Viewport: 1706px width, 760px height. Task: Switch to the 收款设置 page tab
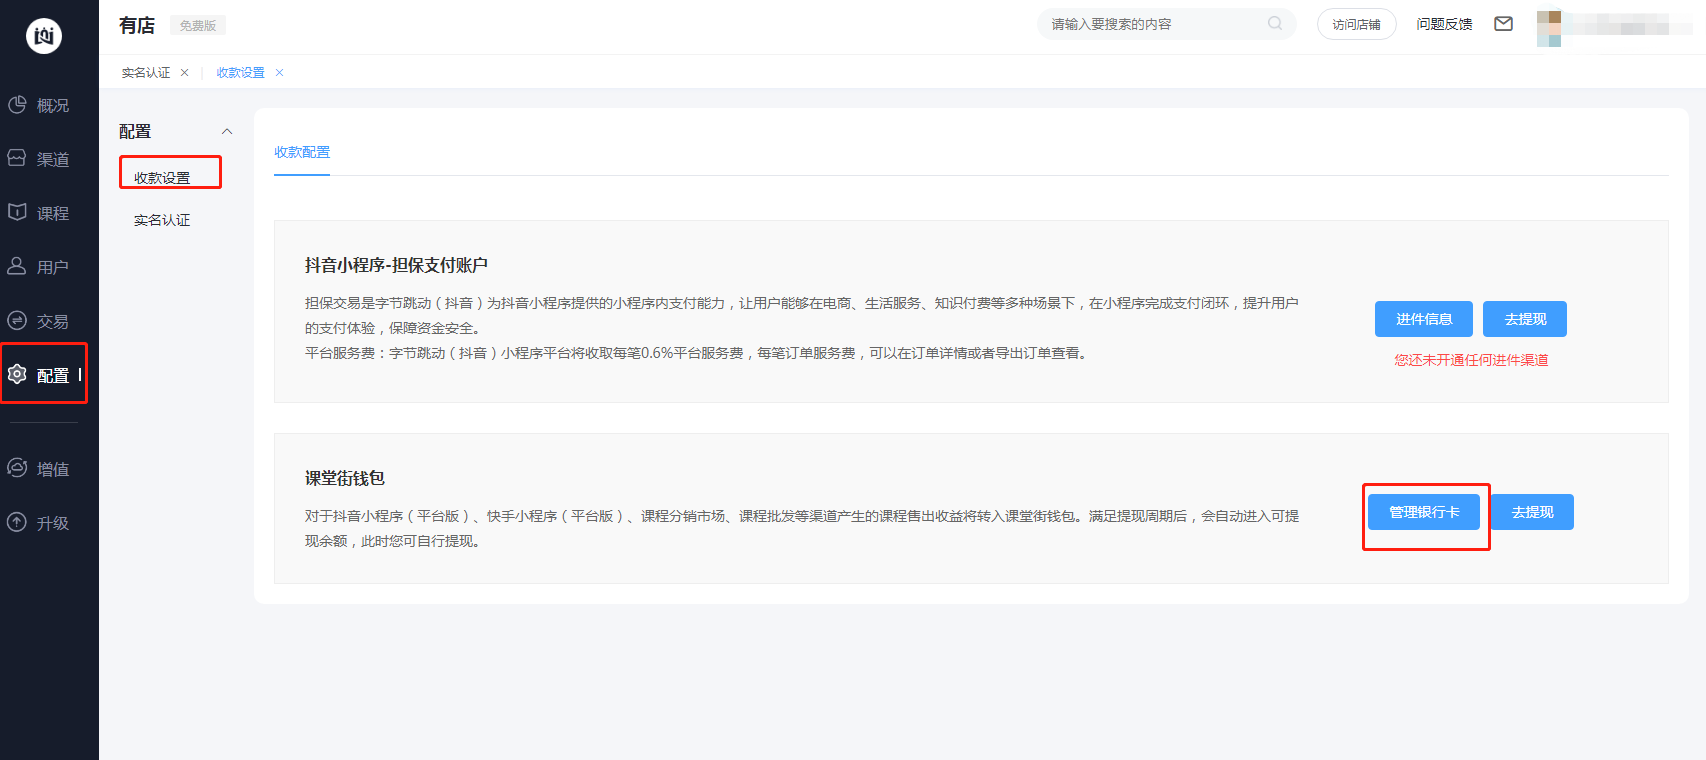241,73
